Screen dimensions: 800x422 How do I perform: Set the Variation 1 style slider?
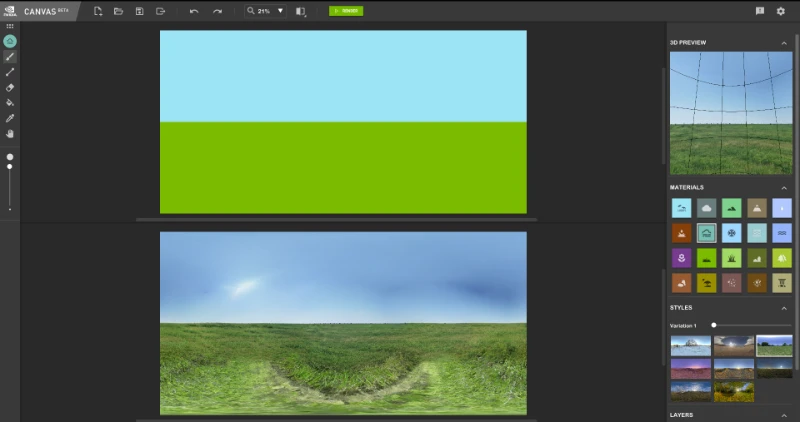[714, 325]
